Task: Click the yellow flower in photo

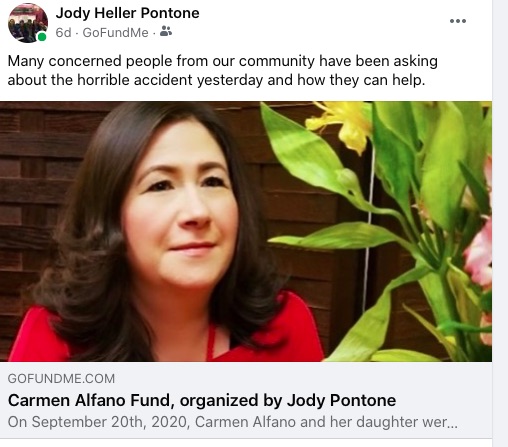Action: (344, 125)
